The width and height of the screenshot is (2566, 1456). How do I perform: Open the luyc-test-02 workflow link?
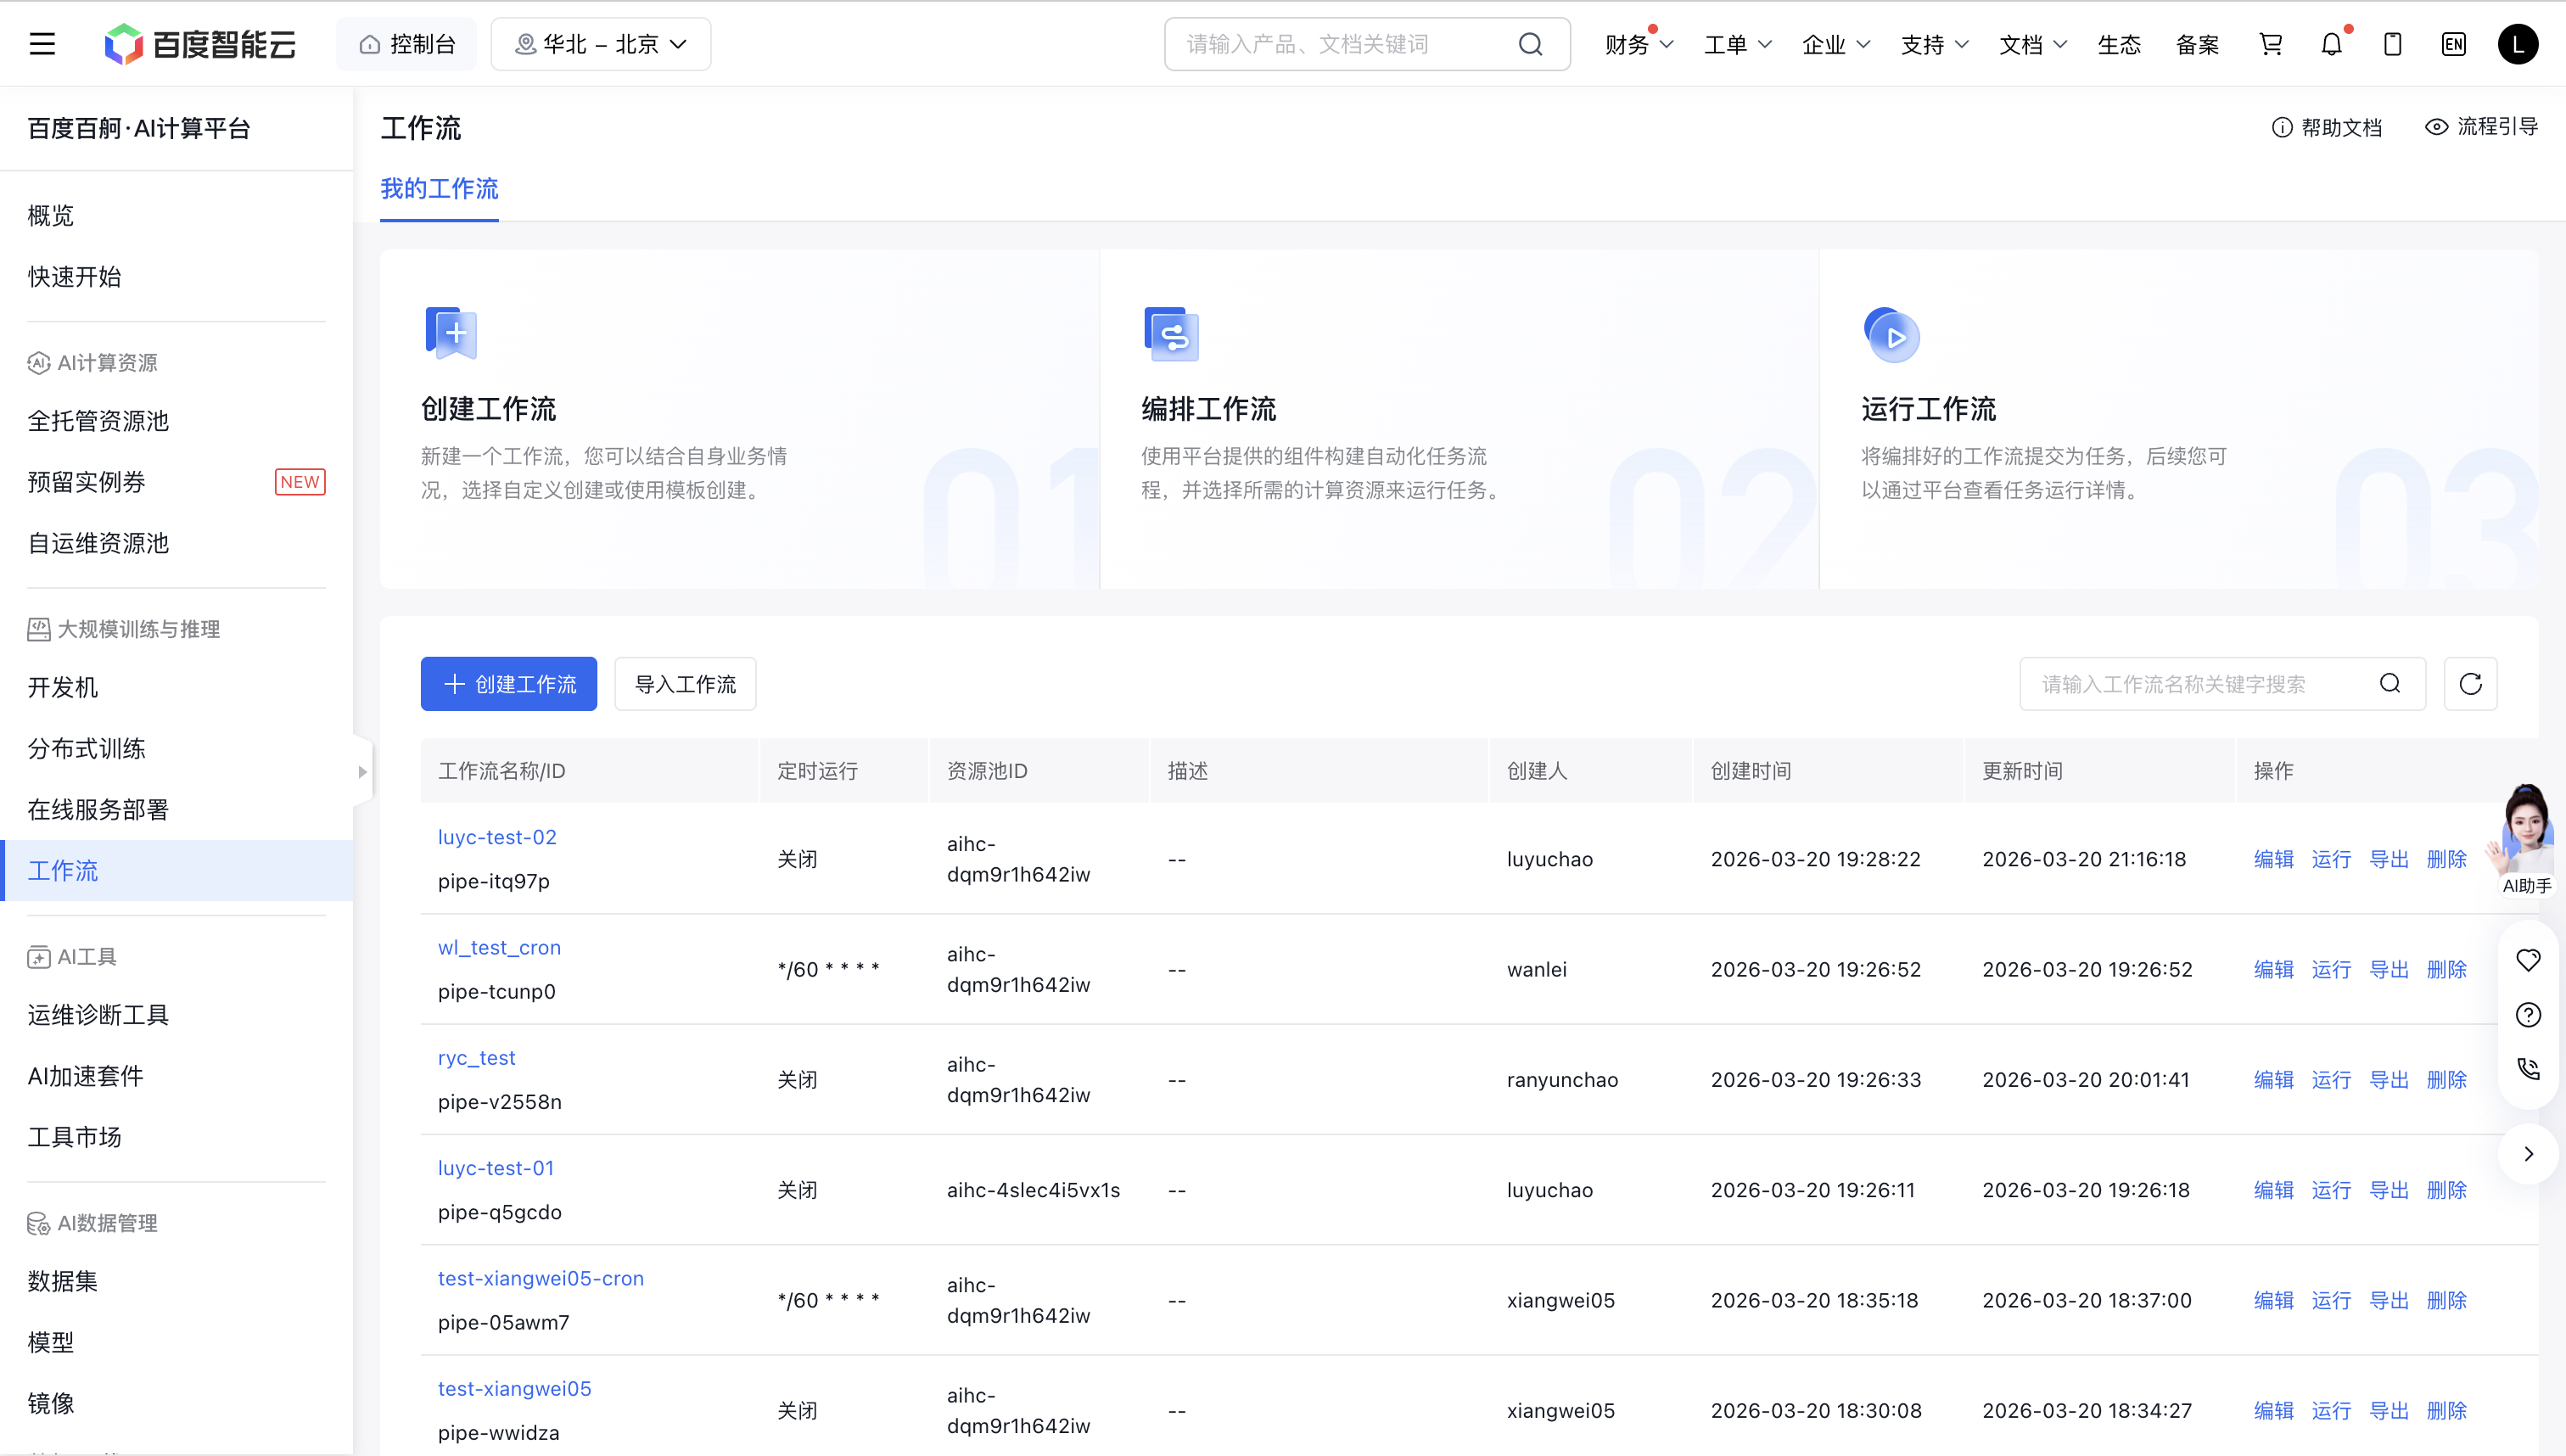click(x=497, y=837)
